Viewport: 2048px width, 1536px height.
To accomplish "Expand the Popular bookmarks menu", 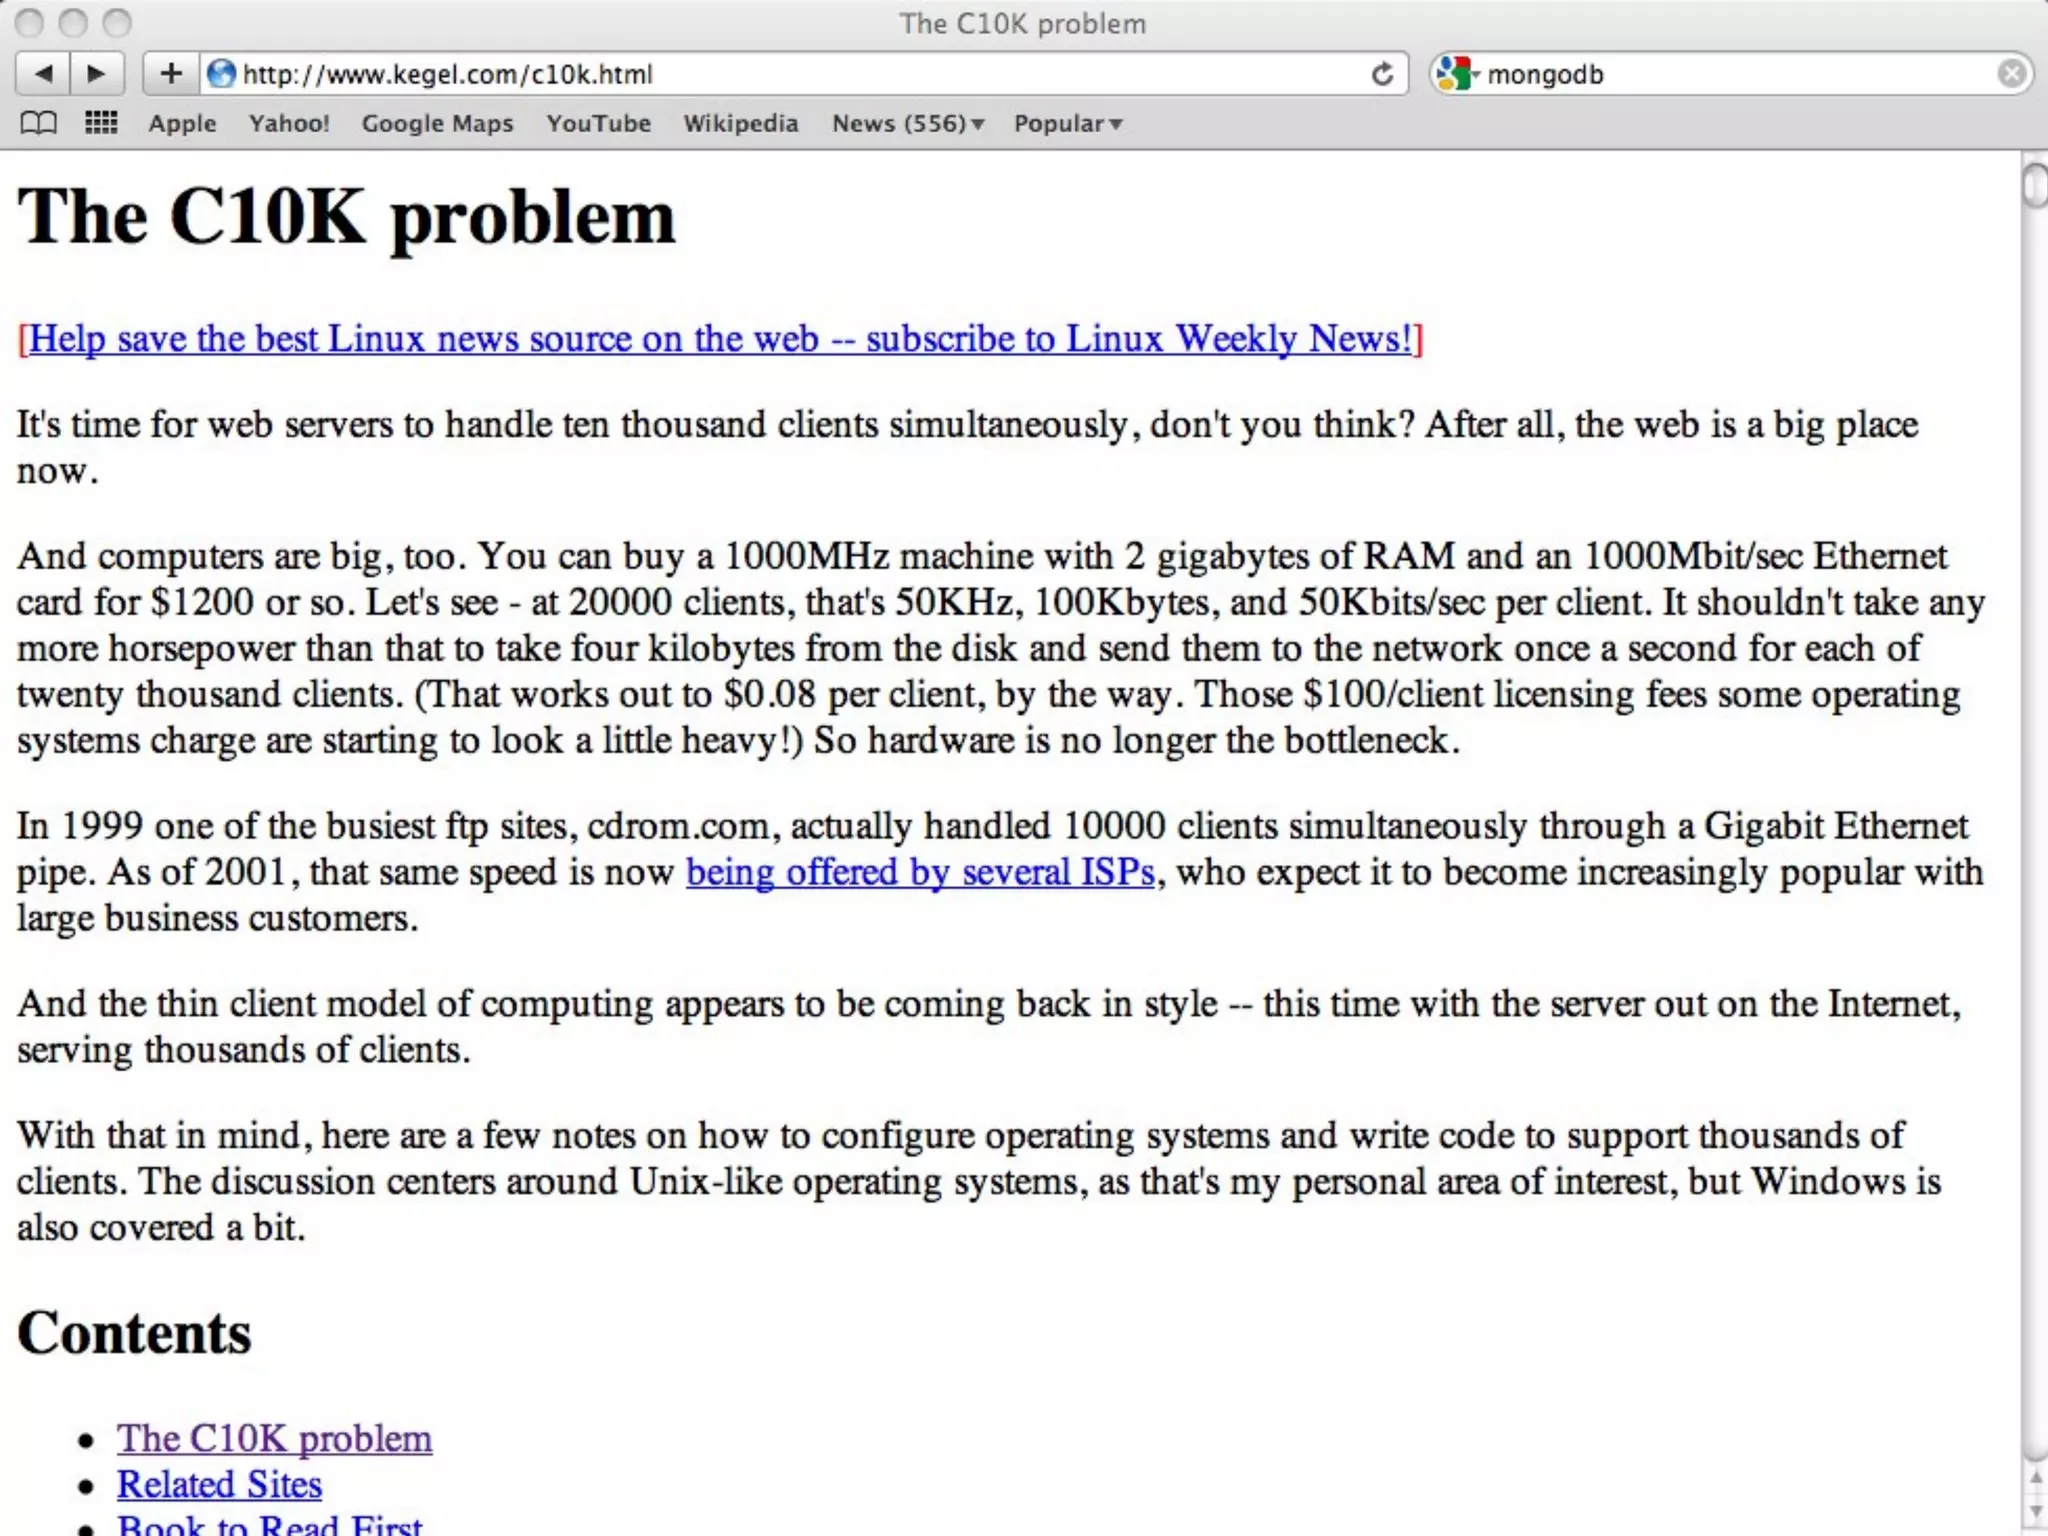I will pyautogui.click(x=1067, y=123).
